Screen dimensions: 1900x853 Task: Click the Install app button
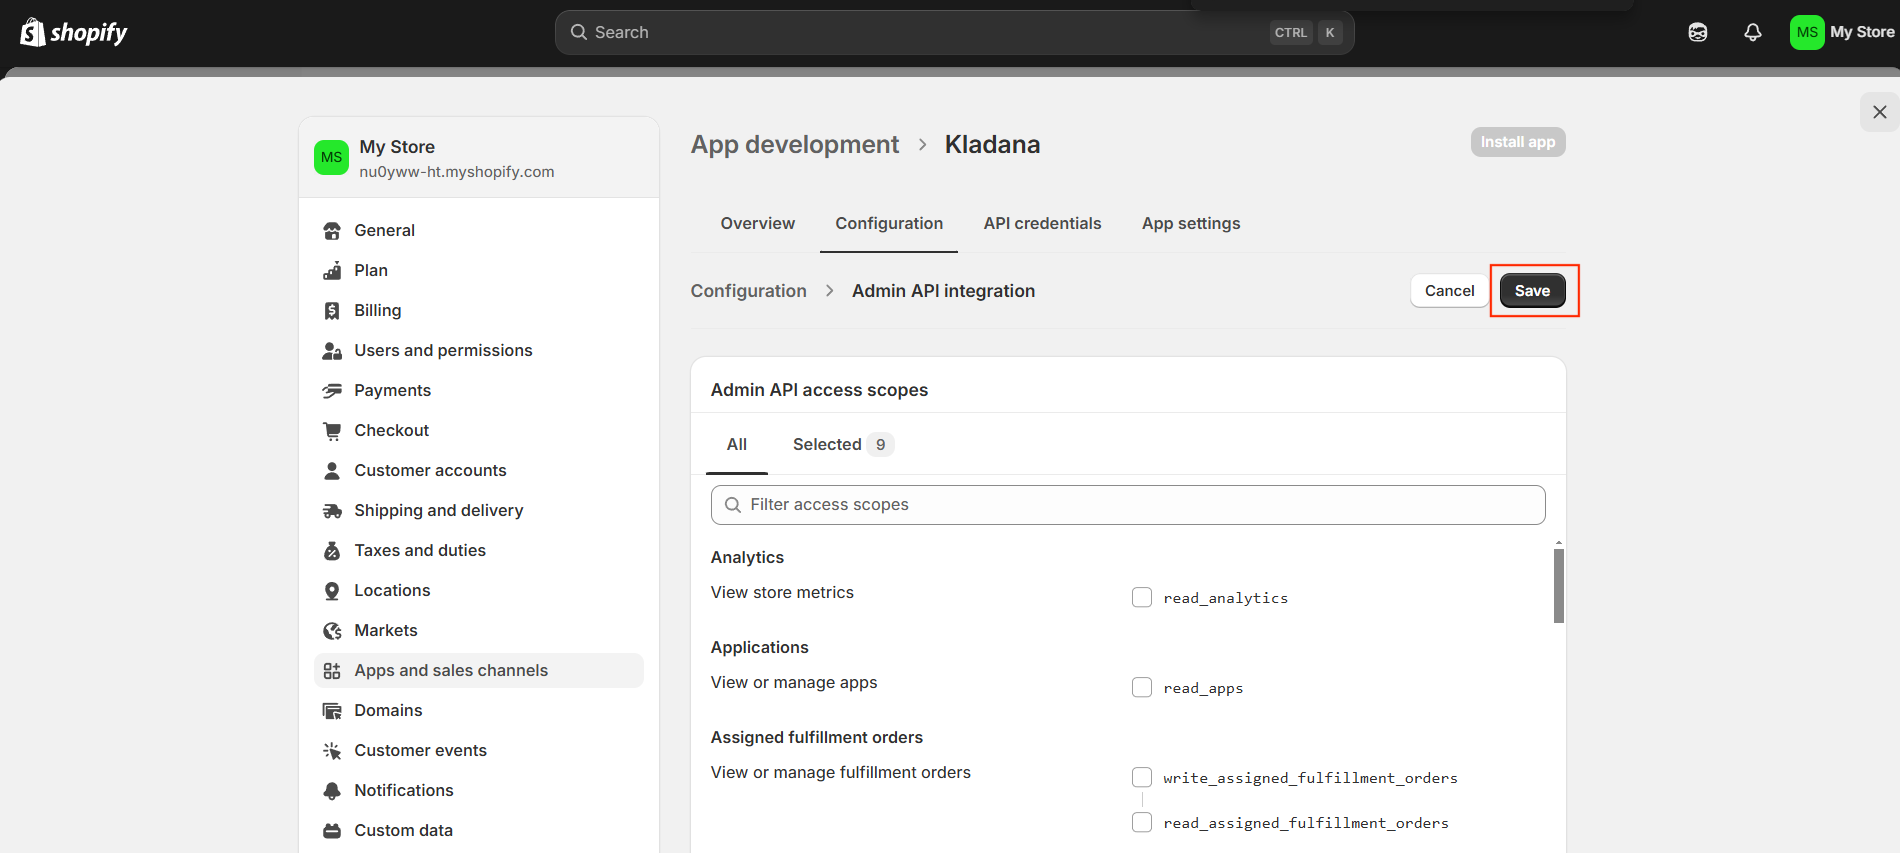click(x=1518, y=142)
